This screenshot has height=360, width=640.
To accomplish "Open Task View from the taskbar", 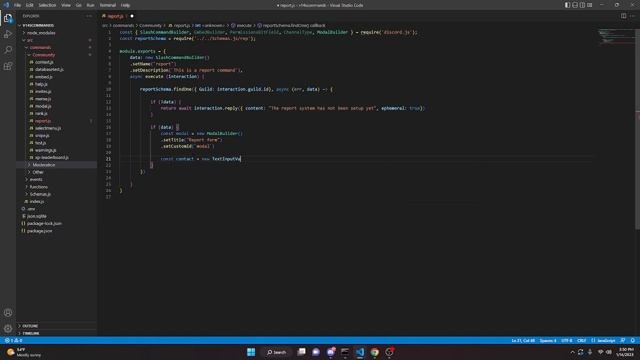I will point(301,352).
